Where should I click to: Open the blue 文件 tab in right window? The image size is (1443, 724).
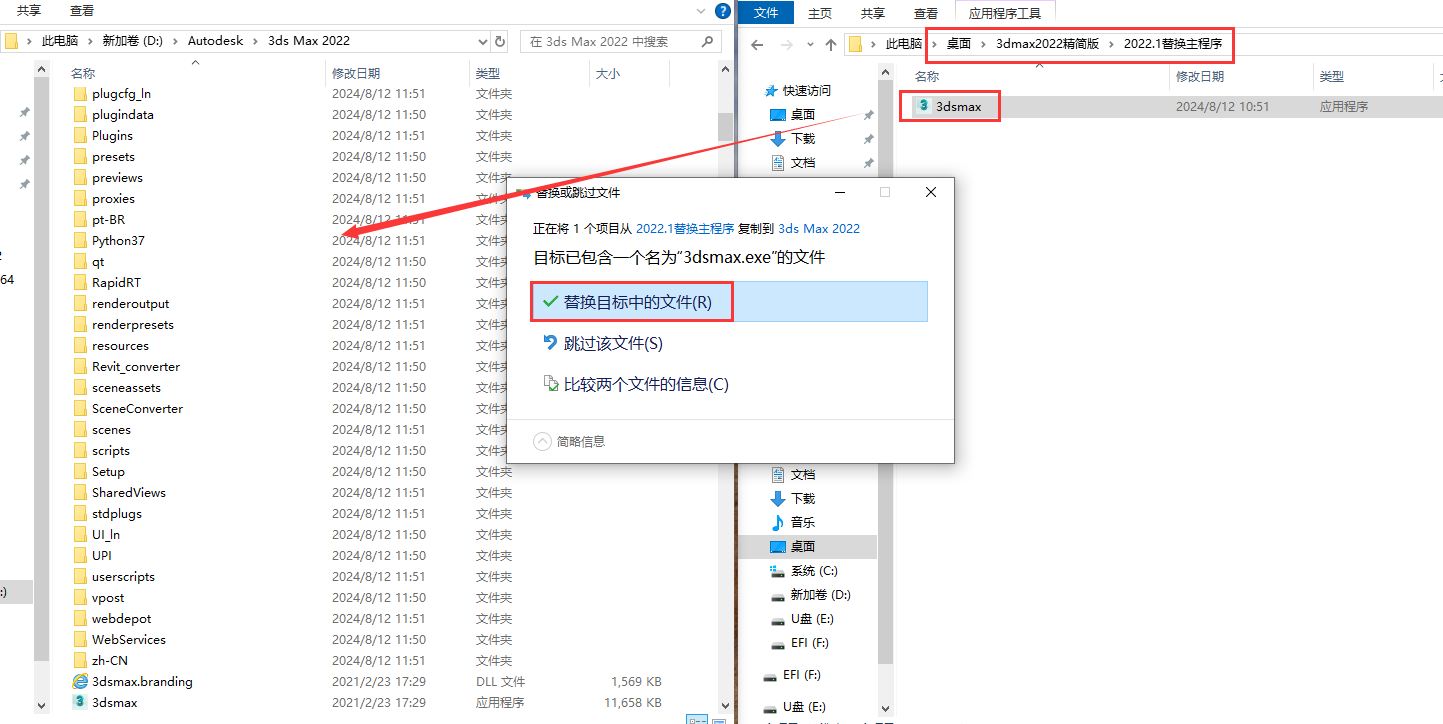click(x=766, y=13)
